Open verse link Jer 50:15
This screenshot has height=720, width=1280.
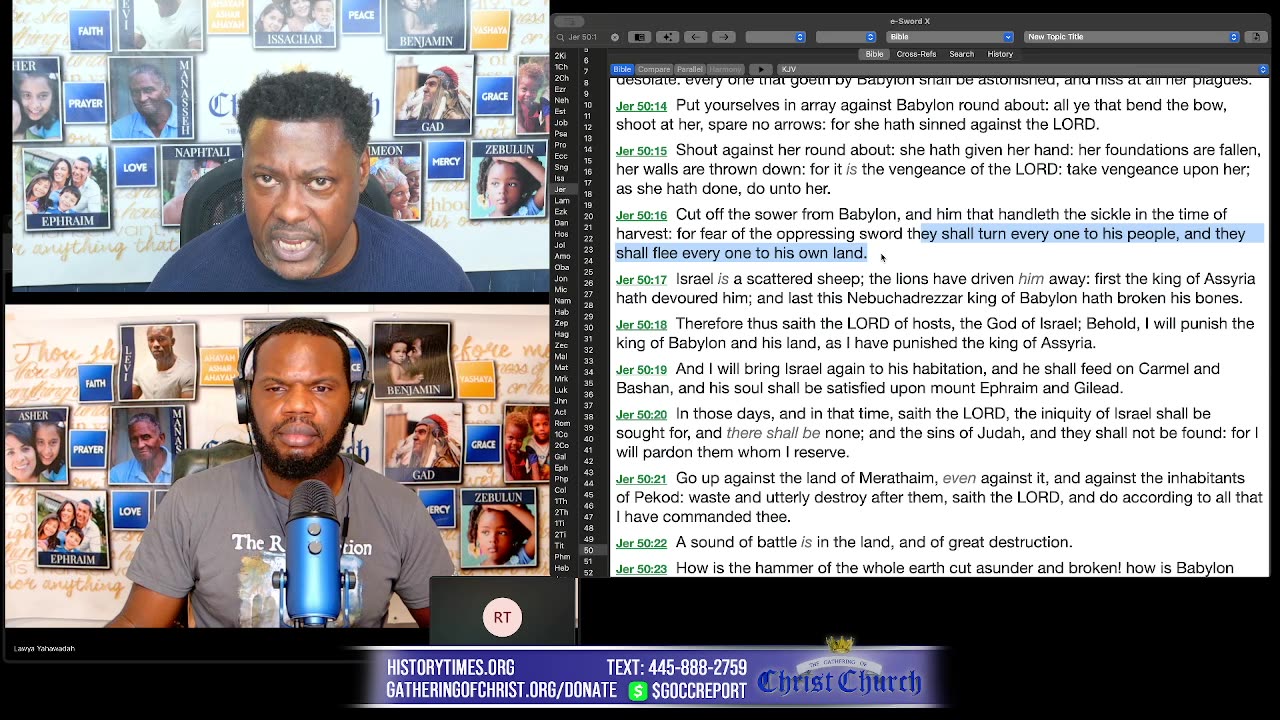pos(641,151)
